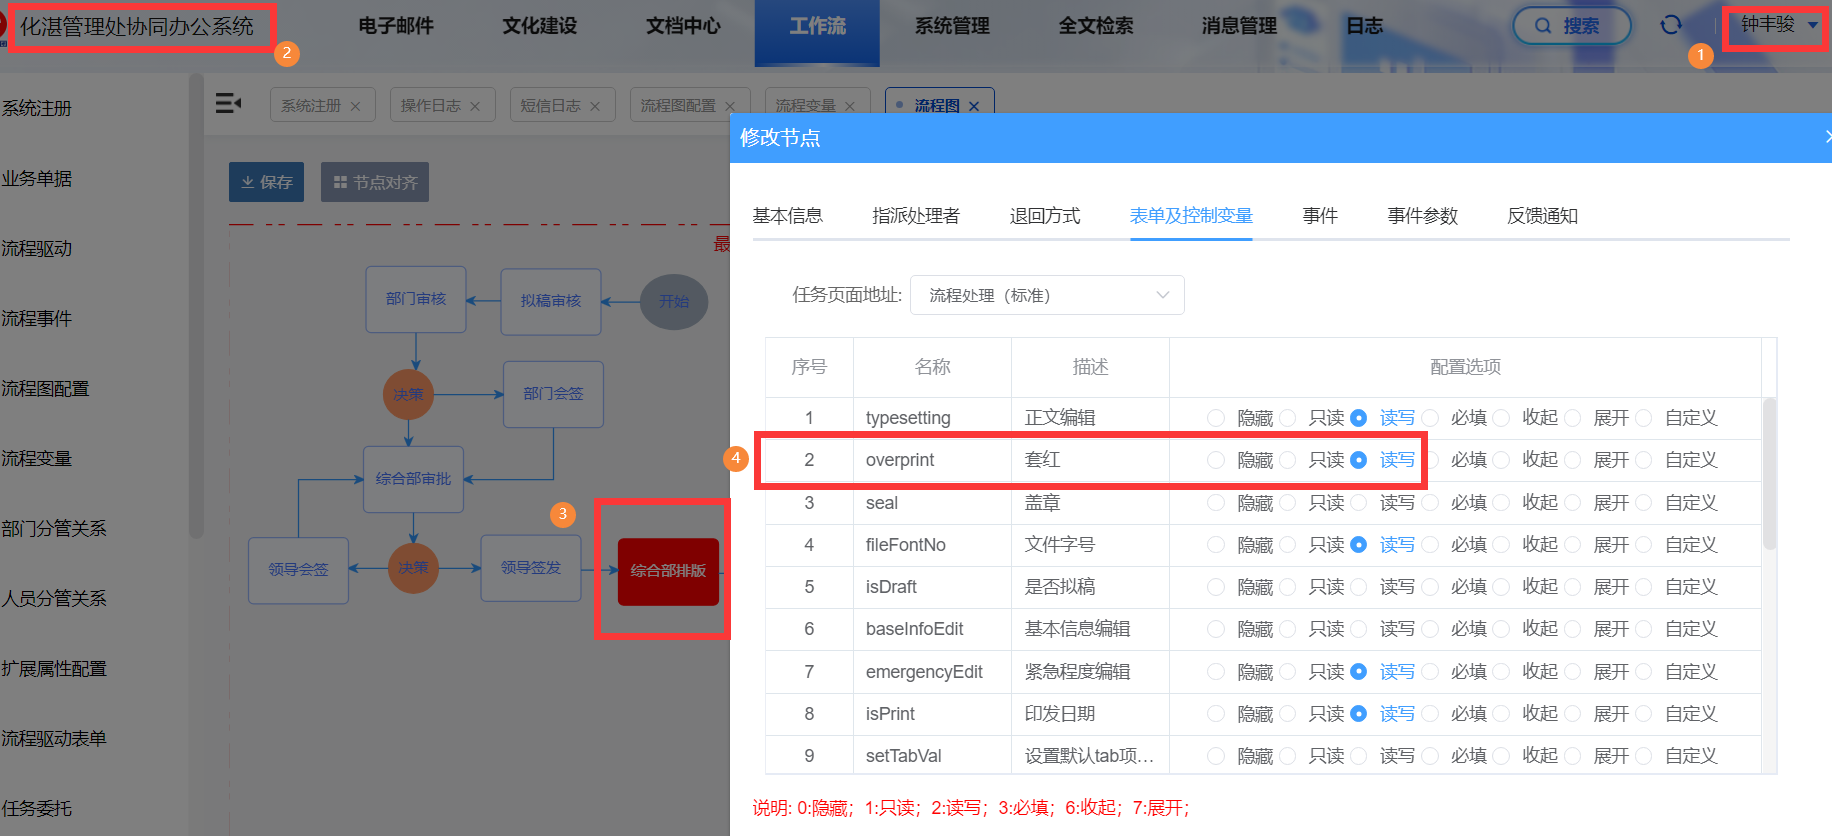Viewport: 1832px width, 836px height.
Task: Click the config table vertical scrollbar
Action: pos(1769,473)
